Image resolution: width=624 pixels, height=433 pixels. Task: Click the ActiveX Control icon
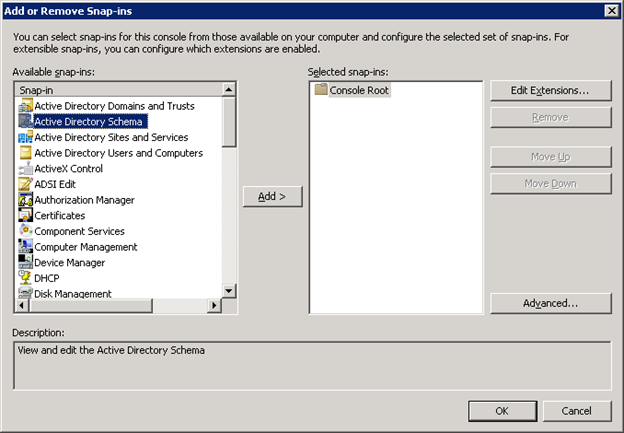[x=26, y=168]
